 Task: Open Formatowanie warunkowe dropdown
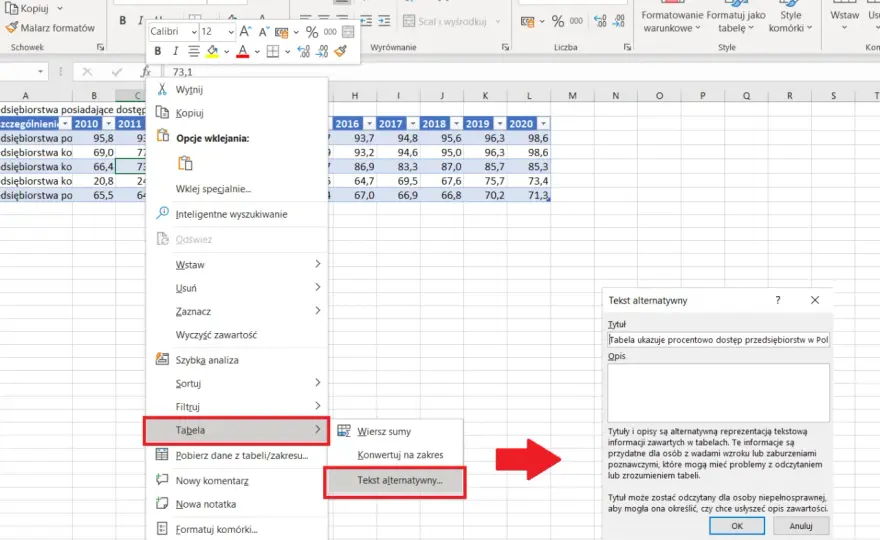pyautogui.click(x=672, y=21)
